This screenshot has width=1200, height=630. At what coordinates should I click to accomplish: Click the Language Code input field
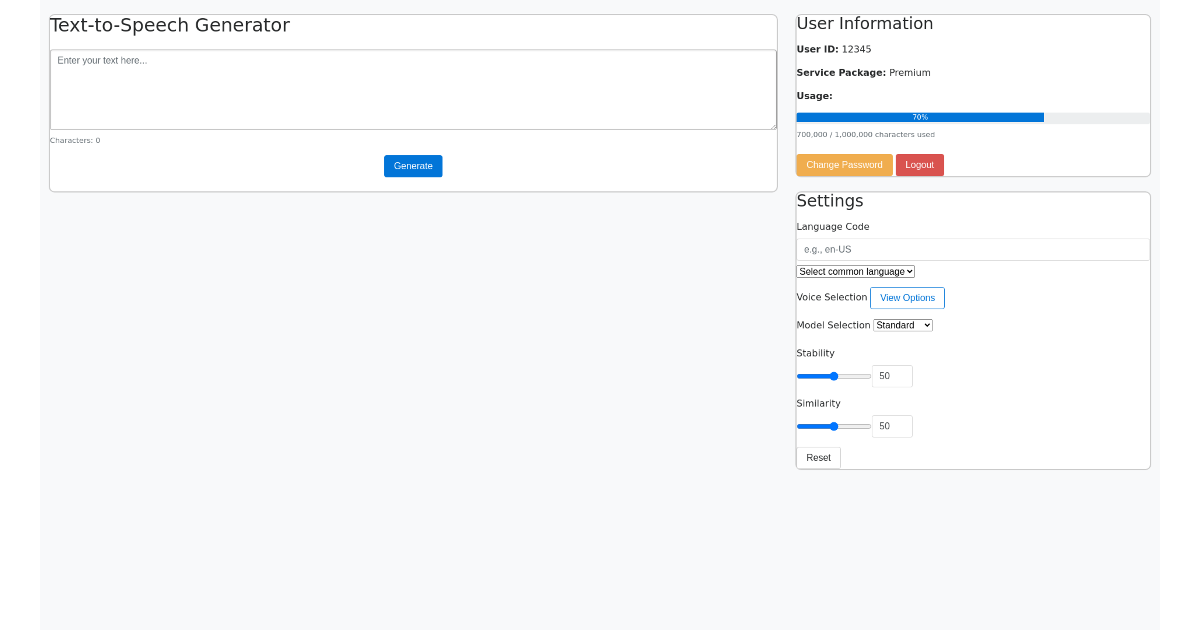click(972, 249)
